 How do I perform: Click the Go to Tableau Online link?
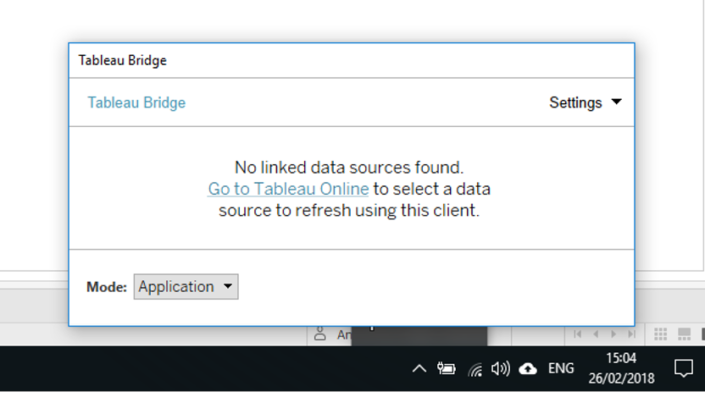pyautogui.click(x=288, y=189)
